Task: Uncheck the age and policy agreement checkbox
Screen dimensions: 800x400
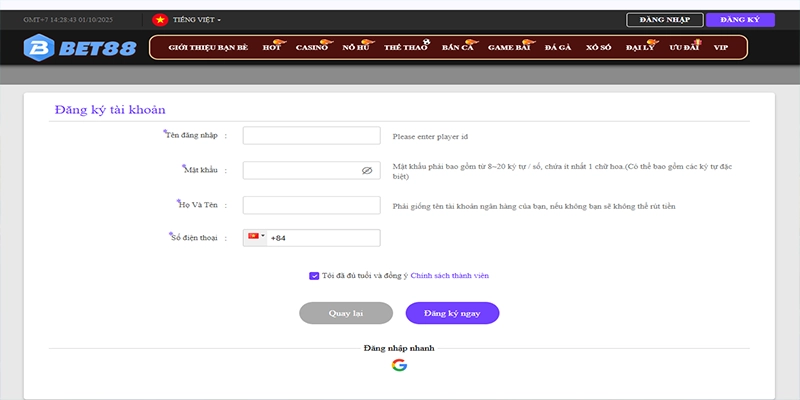Action: tap(315, 275)
